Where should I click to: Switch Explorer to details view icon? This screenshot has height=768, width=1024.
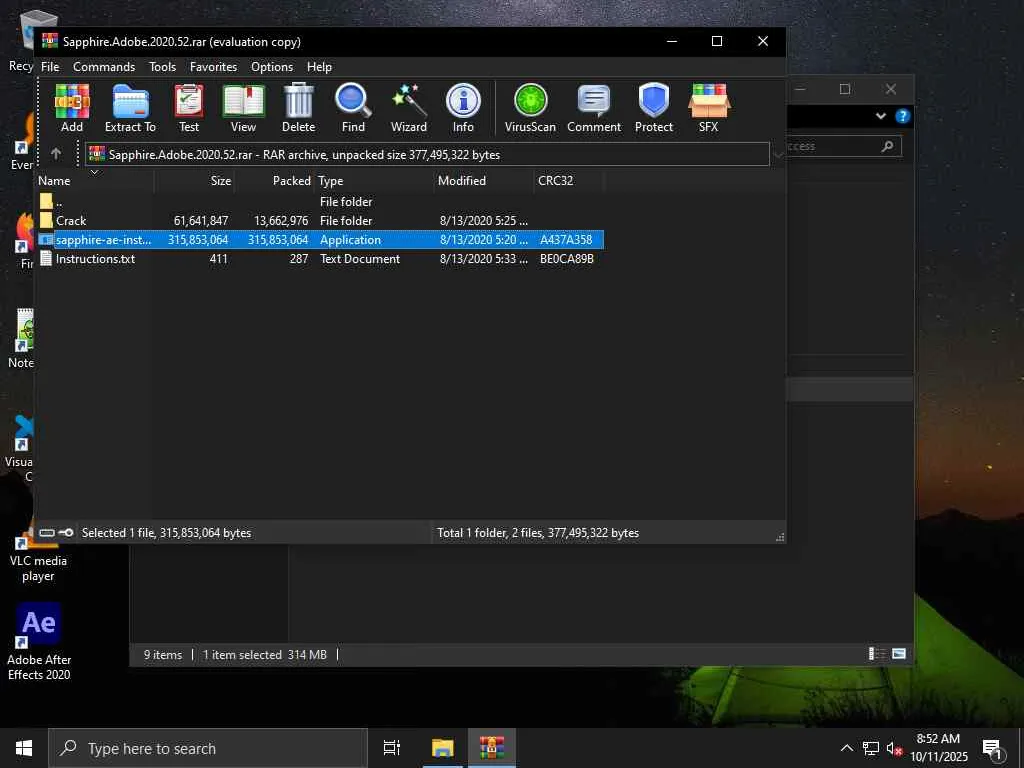pyautogui.click(x=876, y=654)
